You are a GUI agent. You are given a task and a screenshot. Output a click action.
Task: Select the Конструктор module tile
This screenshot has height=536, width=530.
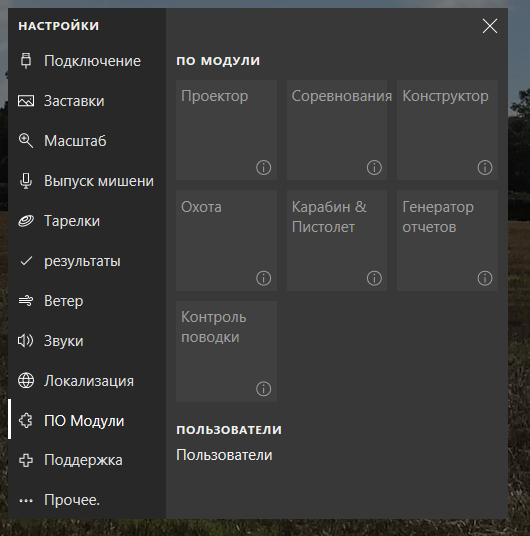pyautogui.click(x=448, y=130)
